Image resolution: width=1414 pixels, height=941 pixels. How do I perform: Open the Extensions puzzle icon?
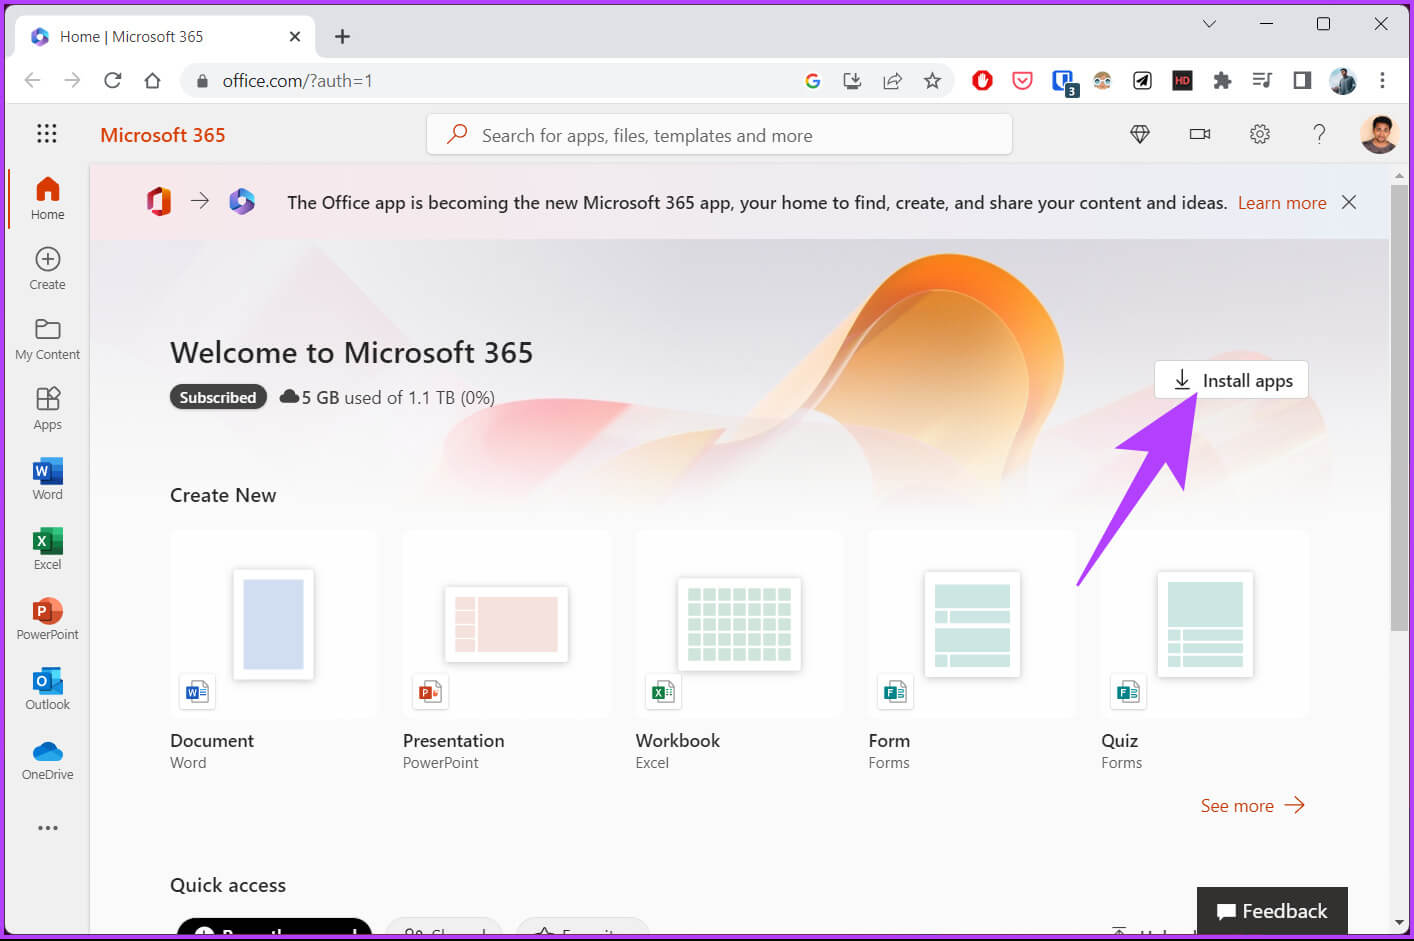1222,81
